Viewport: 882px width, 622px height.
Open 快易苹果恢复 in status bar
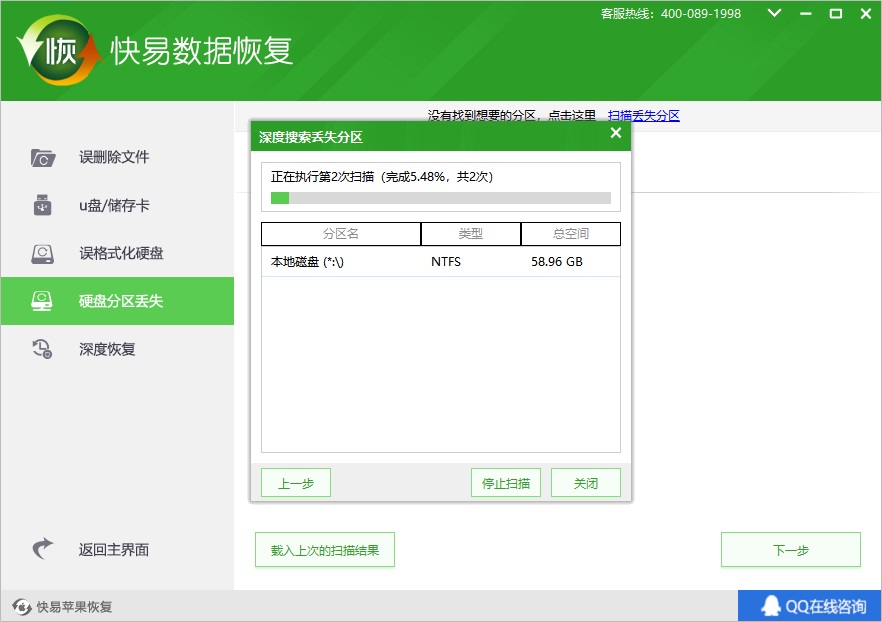pos(62,607)
